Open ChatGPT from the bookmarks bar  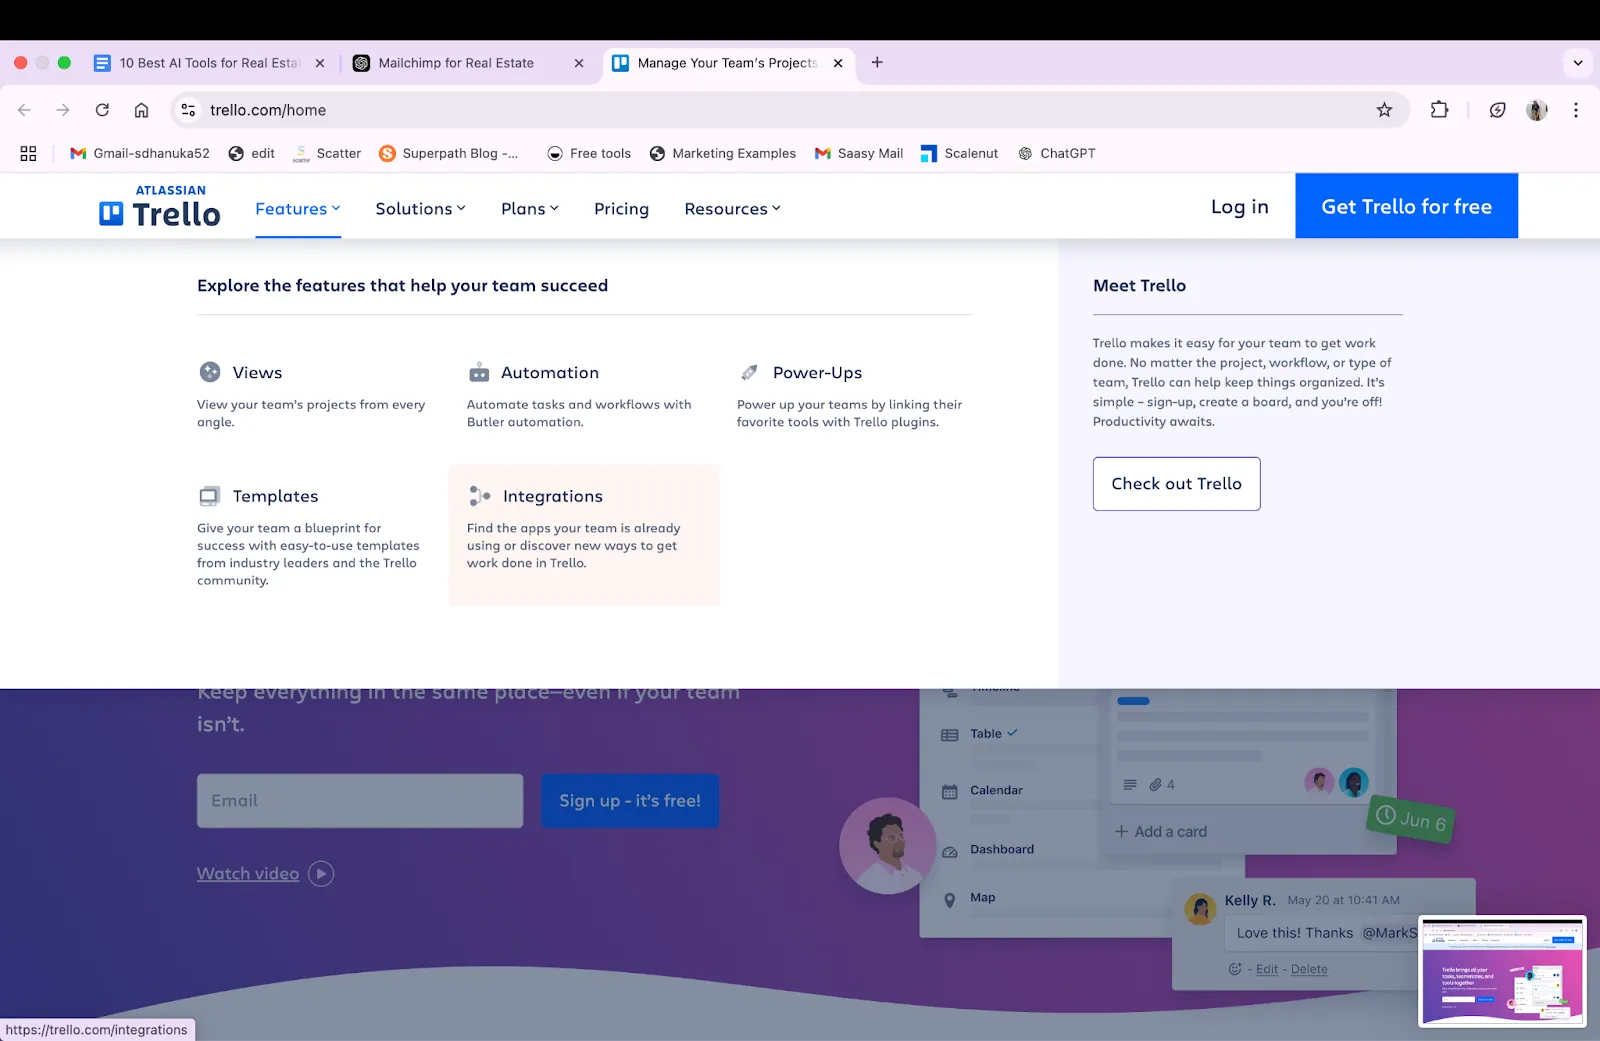[x=1056, y=153]
